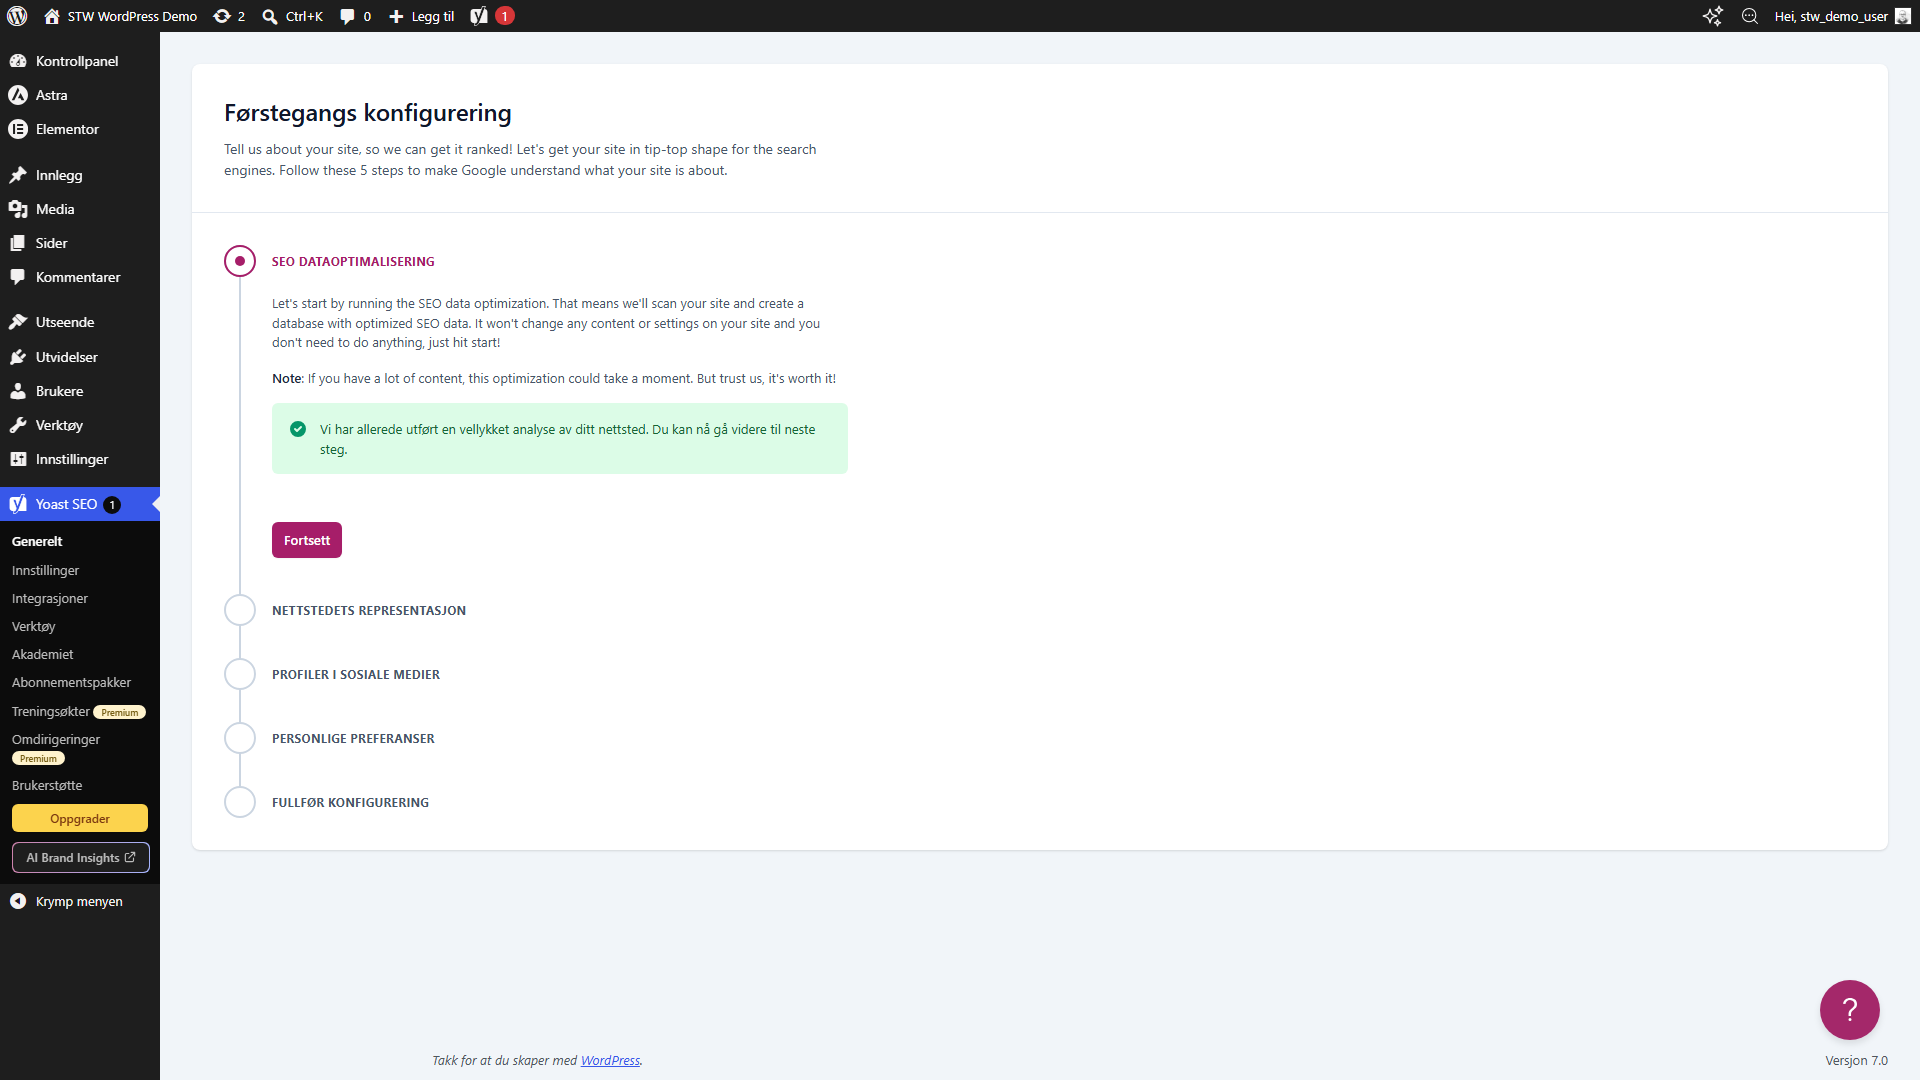The height and width of the screenshot is (1080, 1920).
Task: Select the Profiler i sosiale medier step circle
Action: (240, 674)
